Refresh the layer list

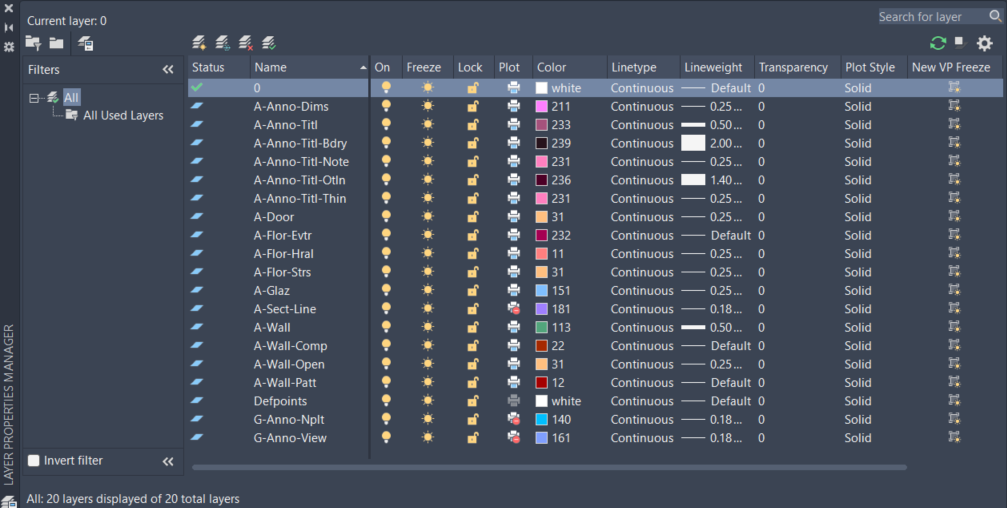click(x=938, y=43)
